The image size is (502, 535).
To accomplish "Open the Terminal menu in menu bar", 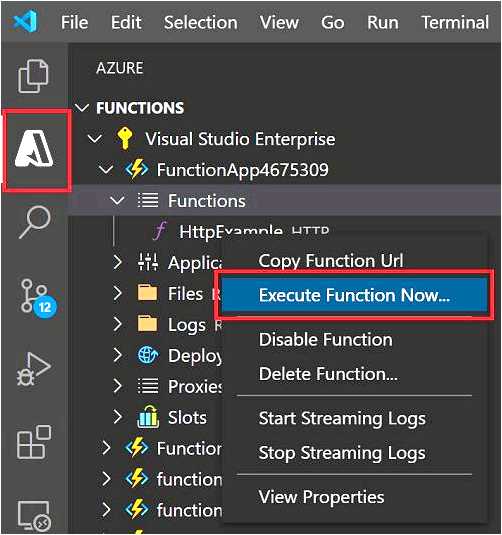I will [x=455, y=23].
